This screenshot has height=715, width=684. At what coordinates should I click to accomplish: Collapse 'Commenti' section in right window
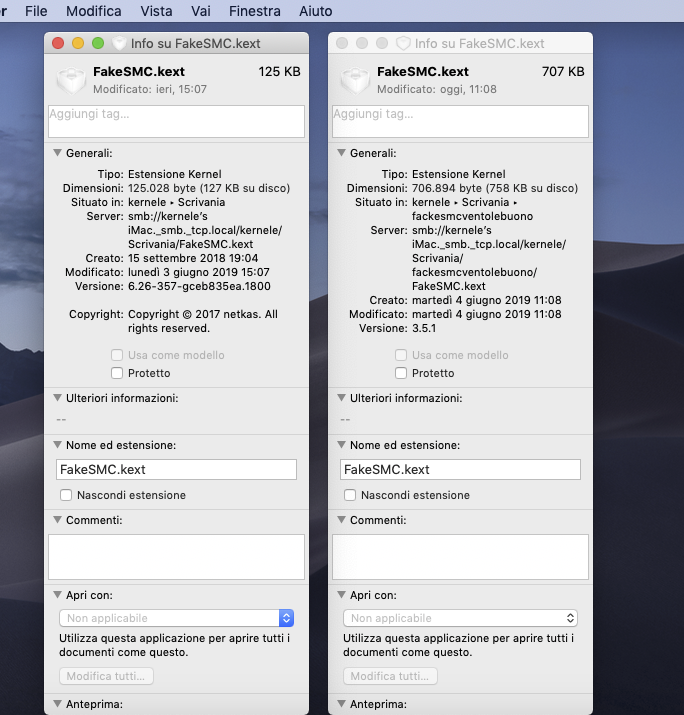342,520
